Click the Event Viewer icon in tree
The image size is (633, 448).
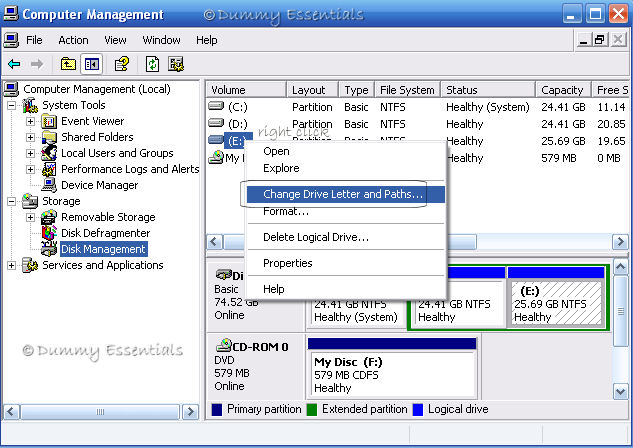point(49,121)
